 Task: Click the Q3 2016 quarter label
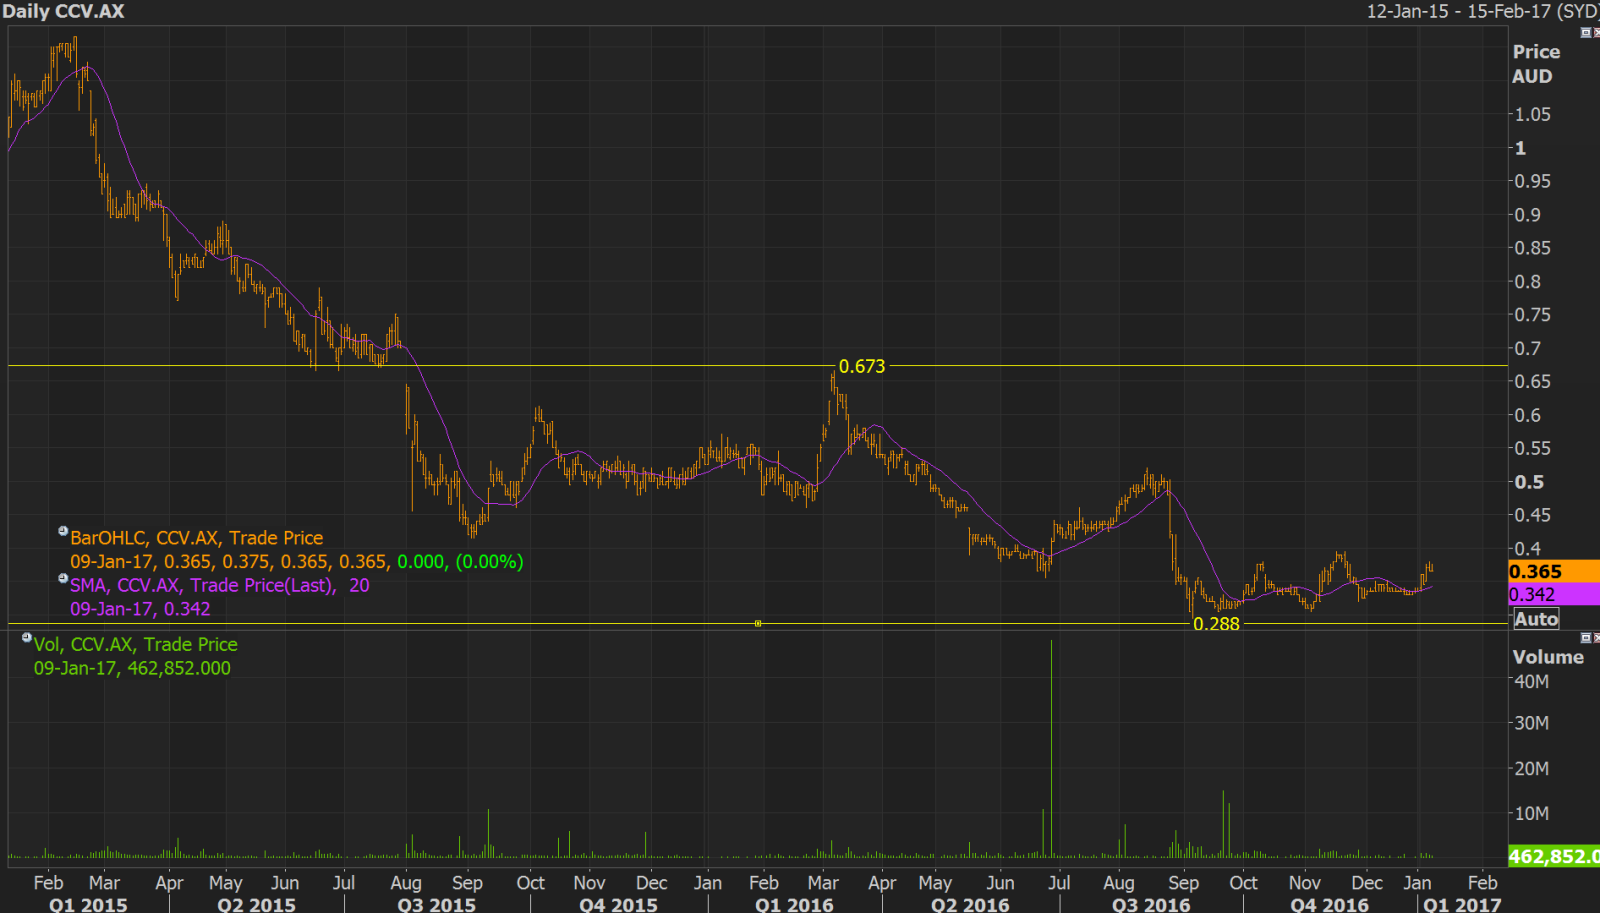pos(1151,904)
